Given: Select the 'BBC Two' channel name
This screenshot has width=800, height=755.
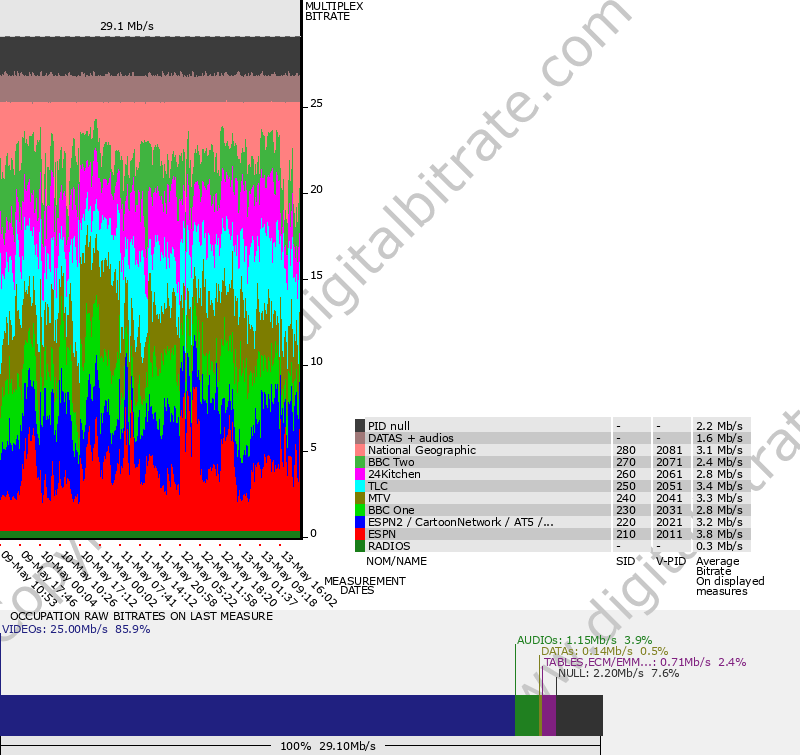Looking at the screenshot, I should [x=391, y=462].
